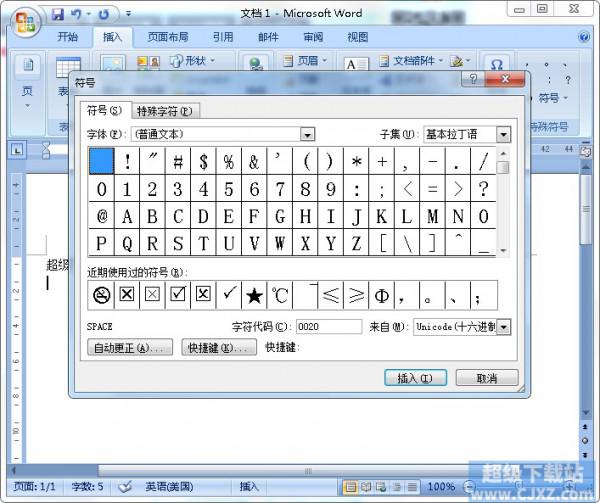
Task: Open the 审阅 ribbon tab
Action: tap(313, 37)
